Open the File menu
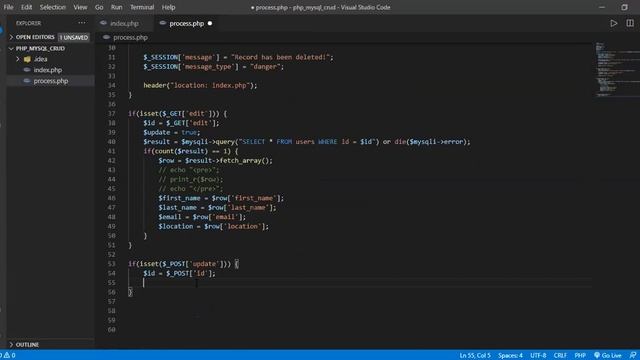 8,7
